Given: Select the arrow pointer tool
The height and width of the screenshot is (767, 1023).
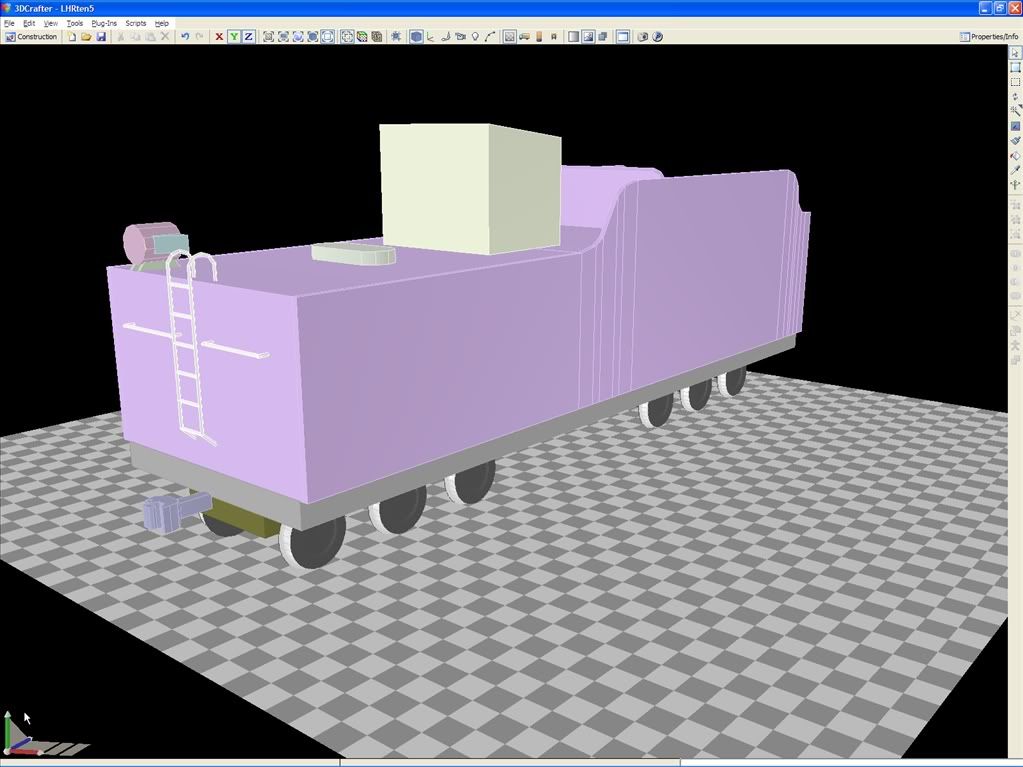Looking at the screenshot, I should [1015, 53].
